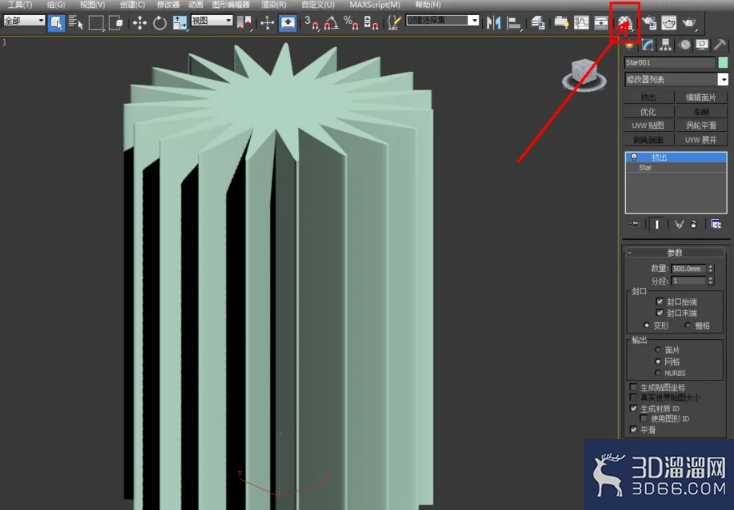Viewport: 734px width, 510px height.
Task: Click the Use Pivot Point Center icon
Action: click(244, 22)
